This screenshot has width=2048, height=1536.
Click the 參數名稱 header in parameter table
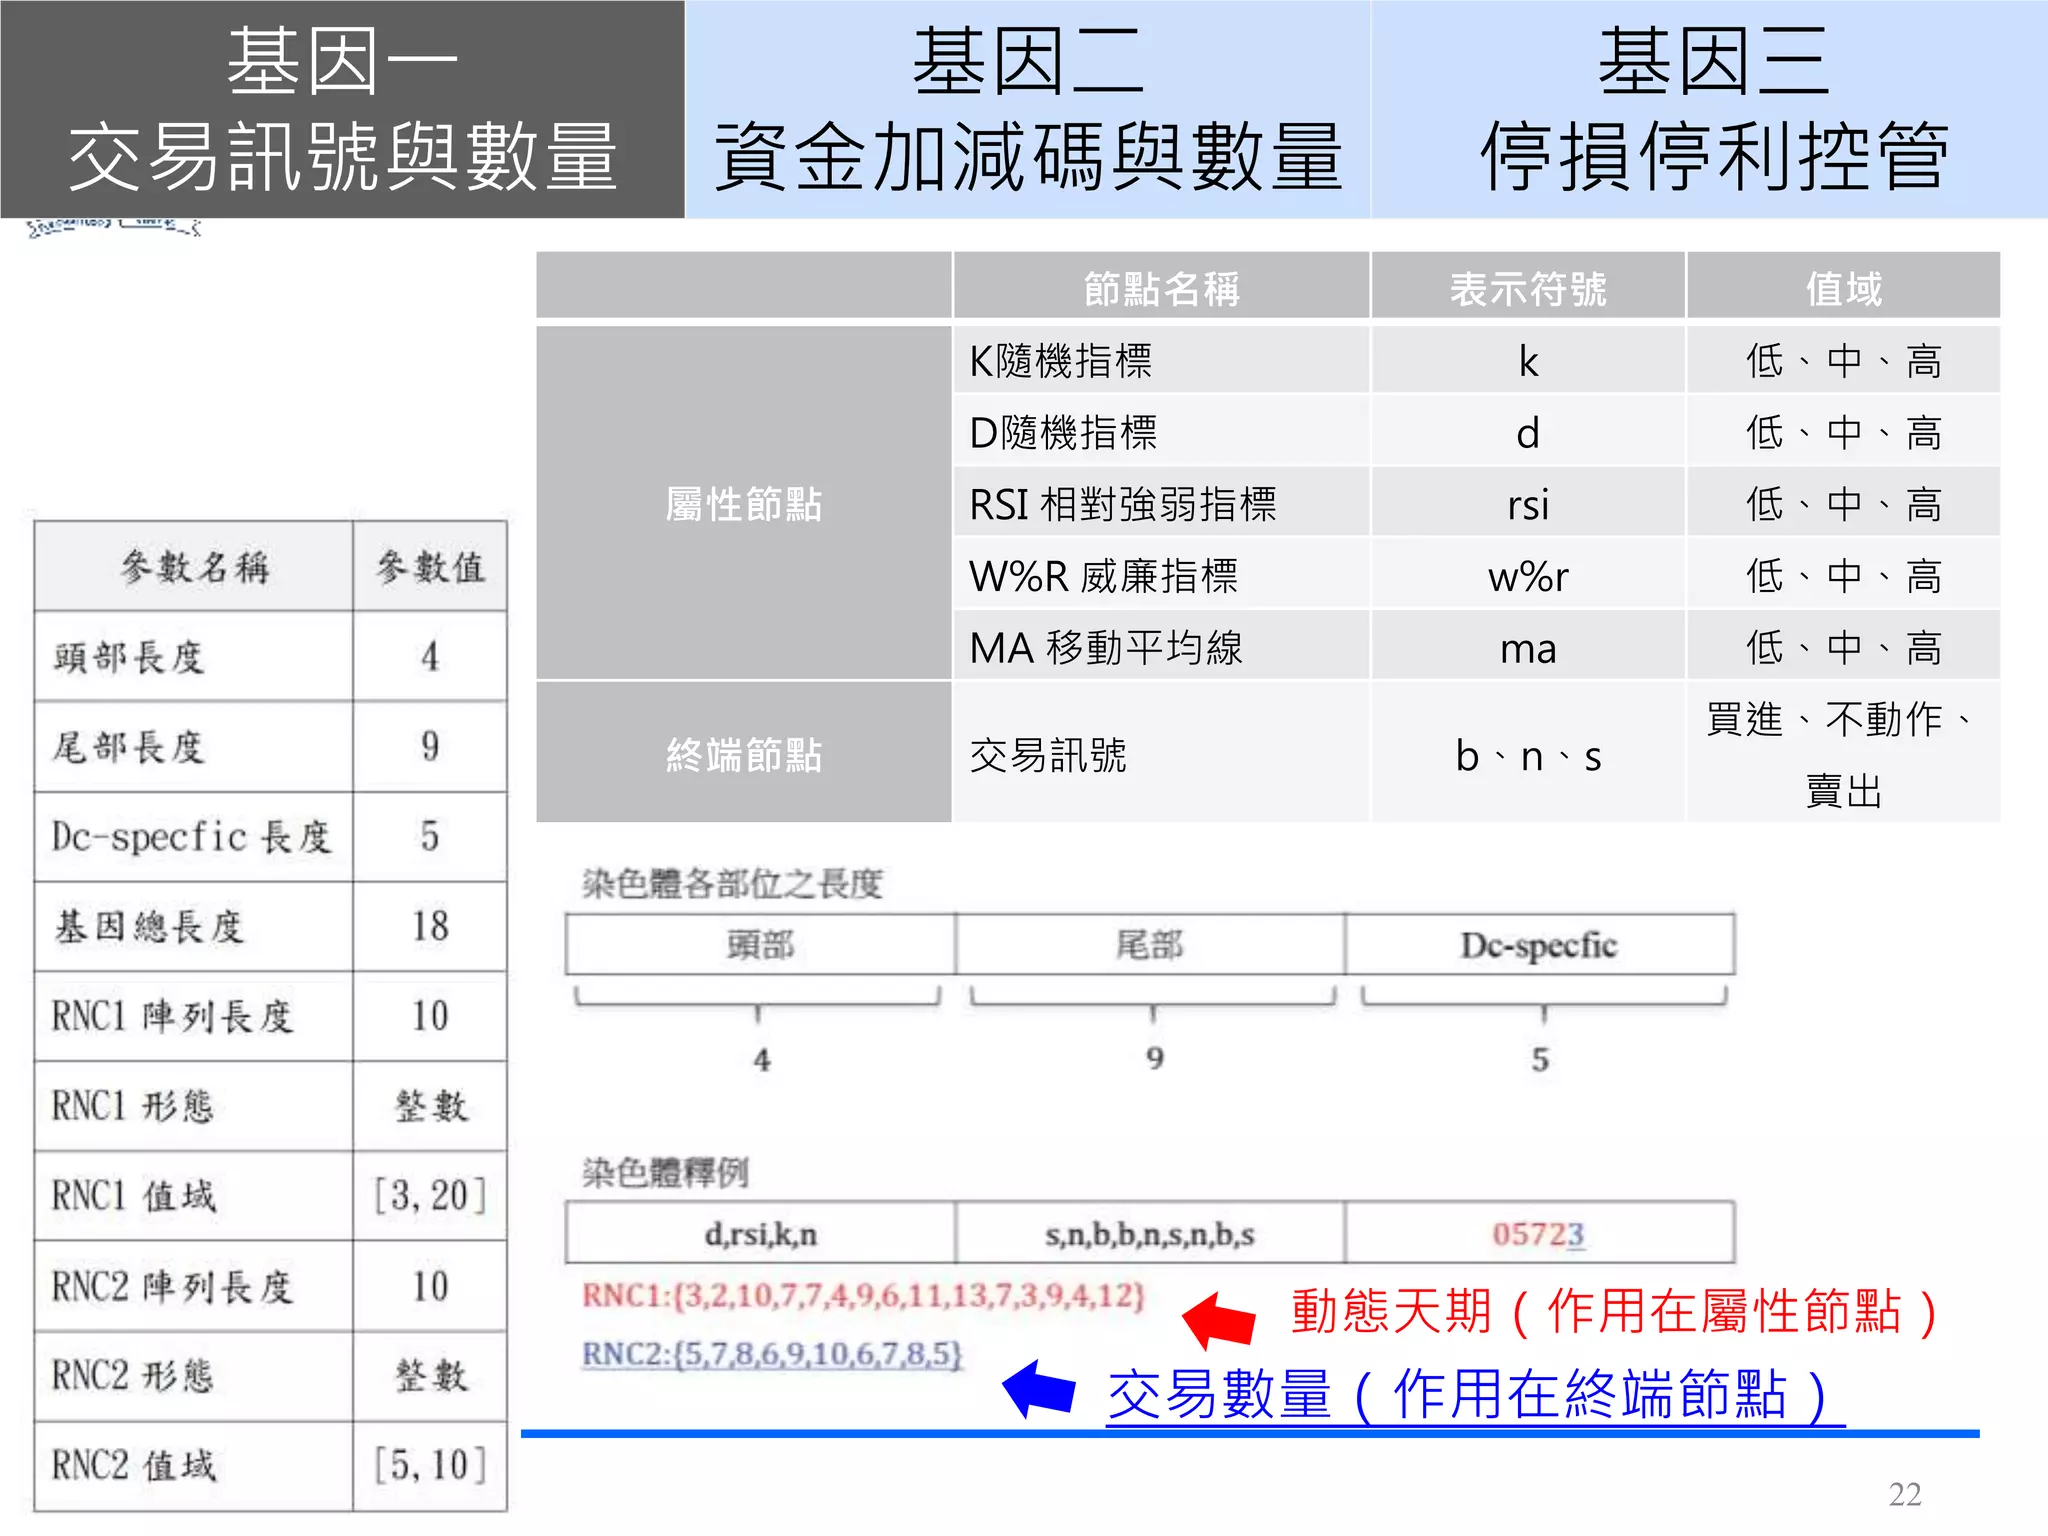[x=194, y=566]
